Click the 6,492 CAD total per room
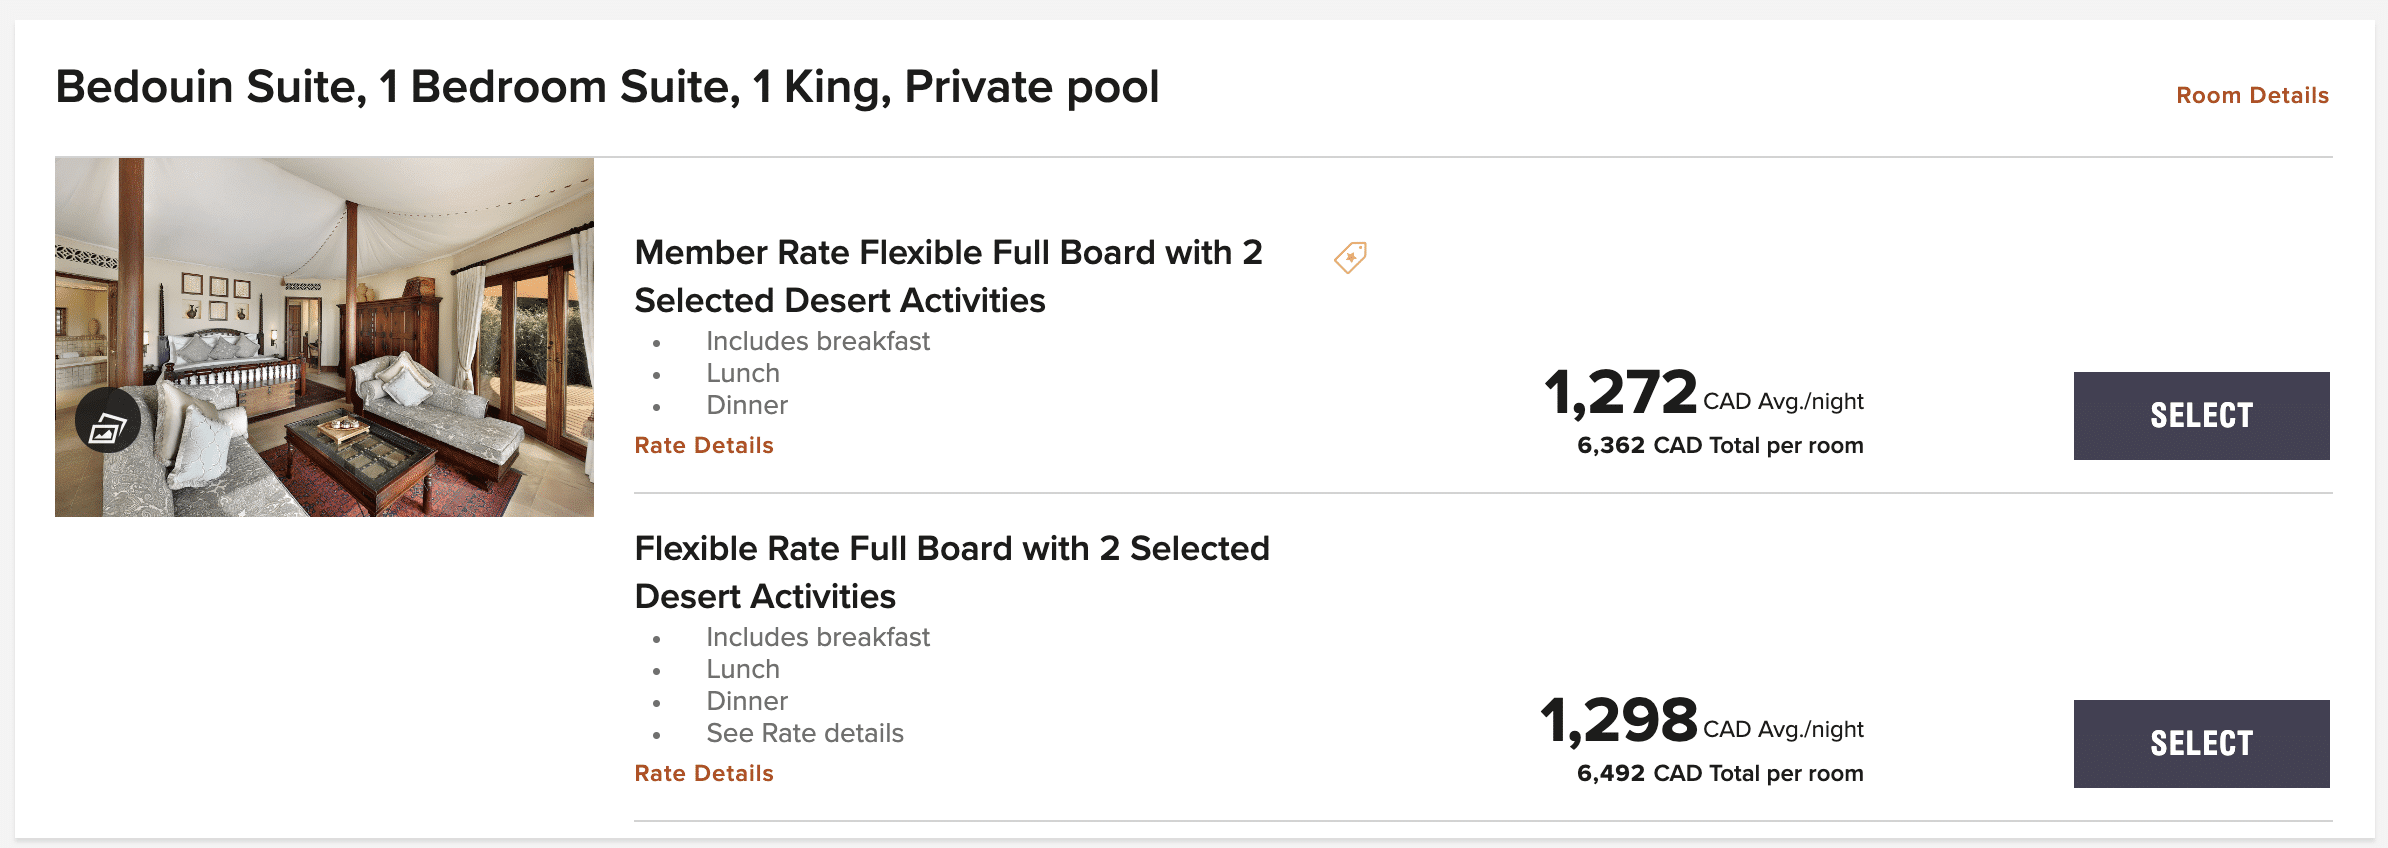 (x=1720, y=773)
